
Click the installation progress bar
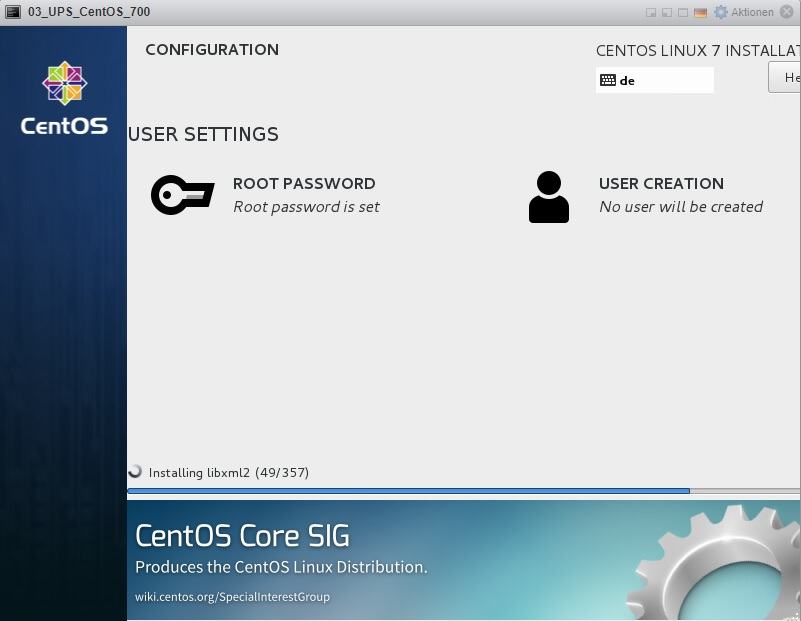click(463, 491)
